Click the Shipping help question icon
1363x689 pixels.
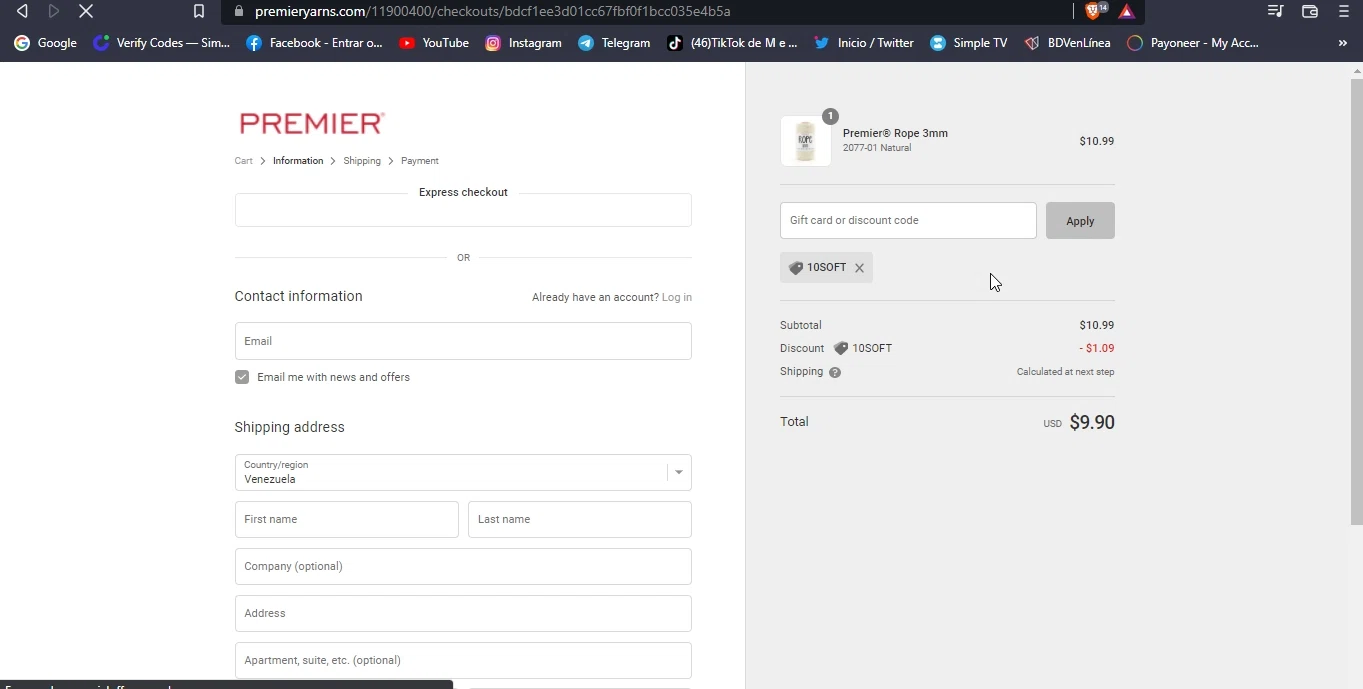click(835, 372)
